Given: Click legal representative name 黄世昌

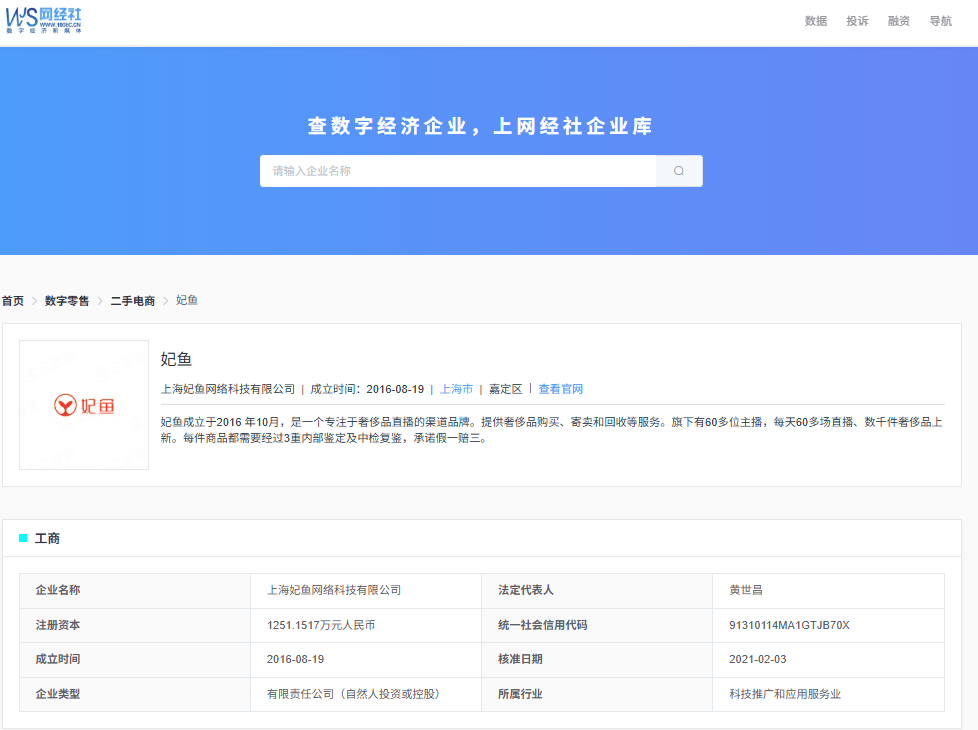Looking at the screenshot, I should pos(746,590).
